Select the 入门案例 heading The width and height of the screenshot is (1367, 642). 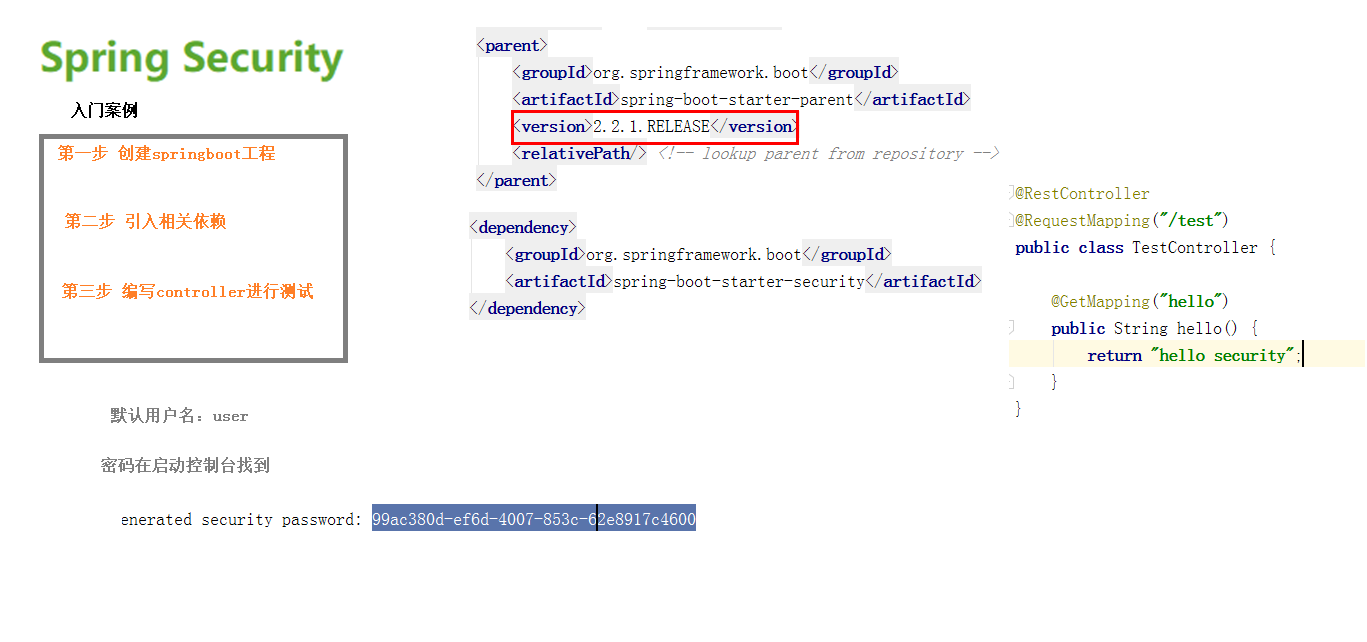[x=104, y=111]
